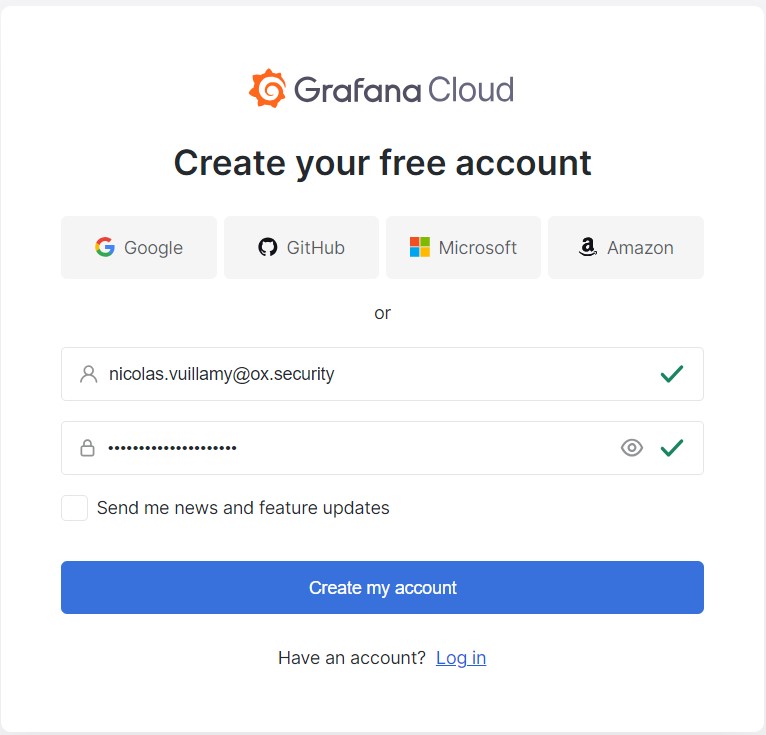This screenshot has height=735, width=766.
Task: Click the GitHub octocat logo
Action: (x=267, y=247)
